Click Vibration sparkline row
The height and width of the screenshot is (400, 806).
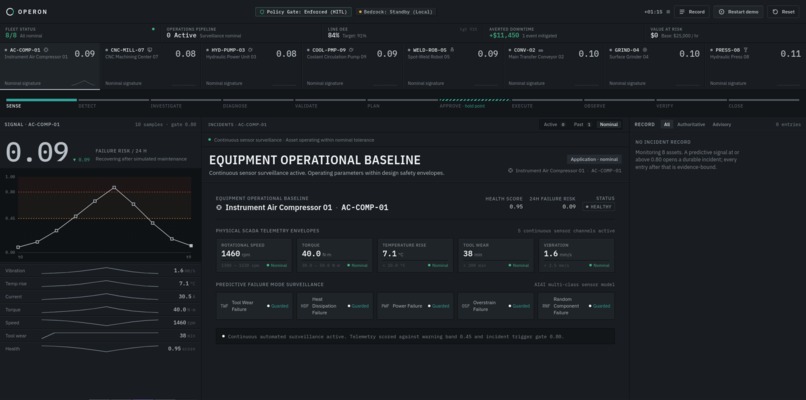click(100, 270)
